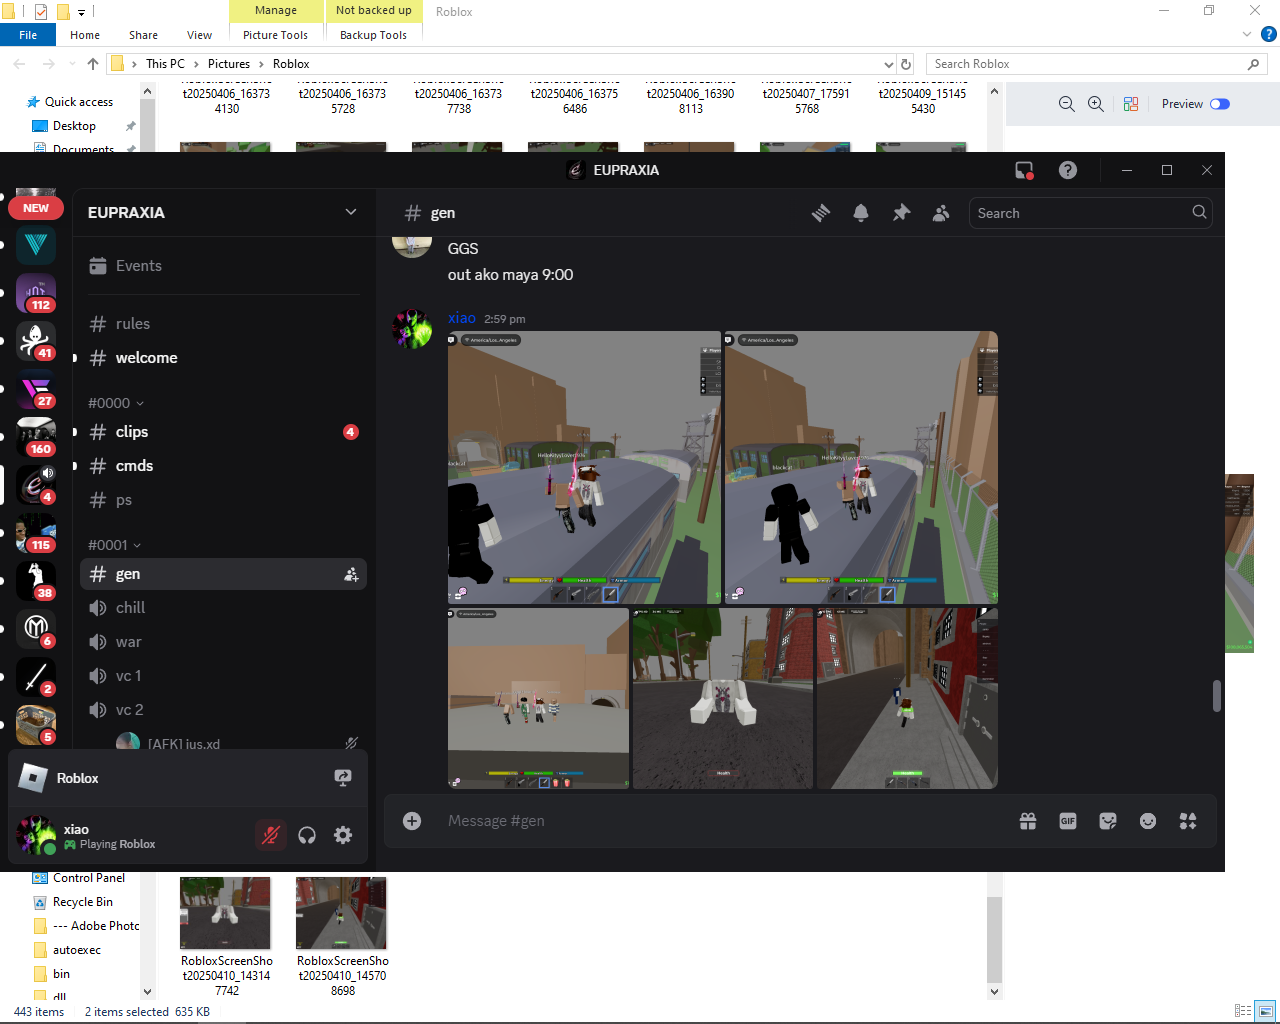Open the teal V server icon
Image resolution: width=1280 pixels, height=1024 pixels.
(x=36, y=245)
